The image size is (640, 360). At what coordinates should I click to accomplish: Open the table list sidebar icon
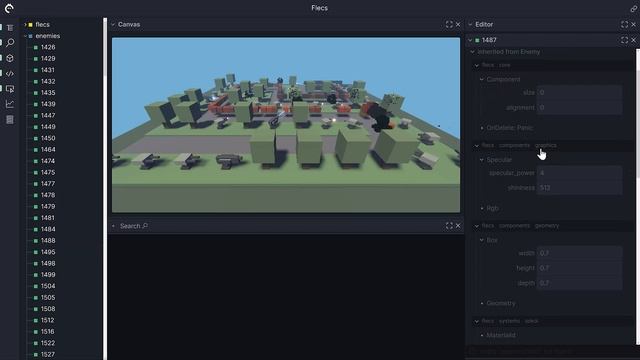coord(10,120)
